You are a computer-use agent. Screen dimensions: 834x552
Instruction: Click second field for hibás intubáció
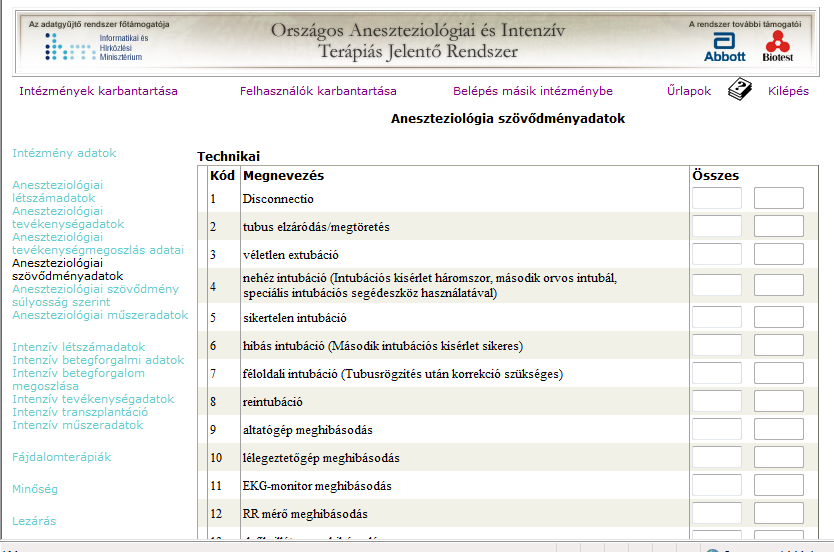pos(779,345)
